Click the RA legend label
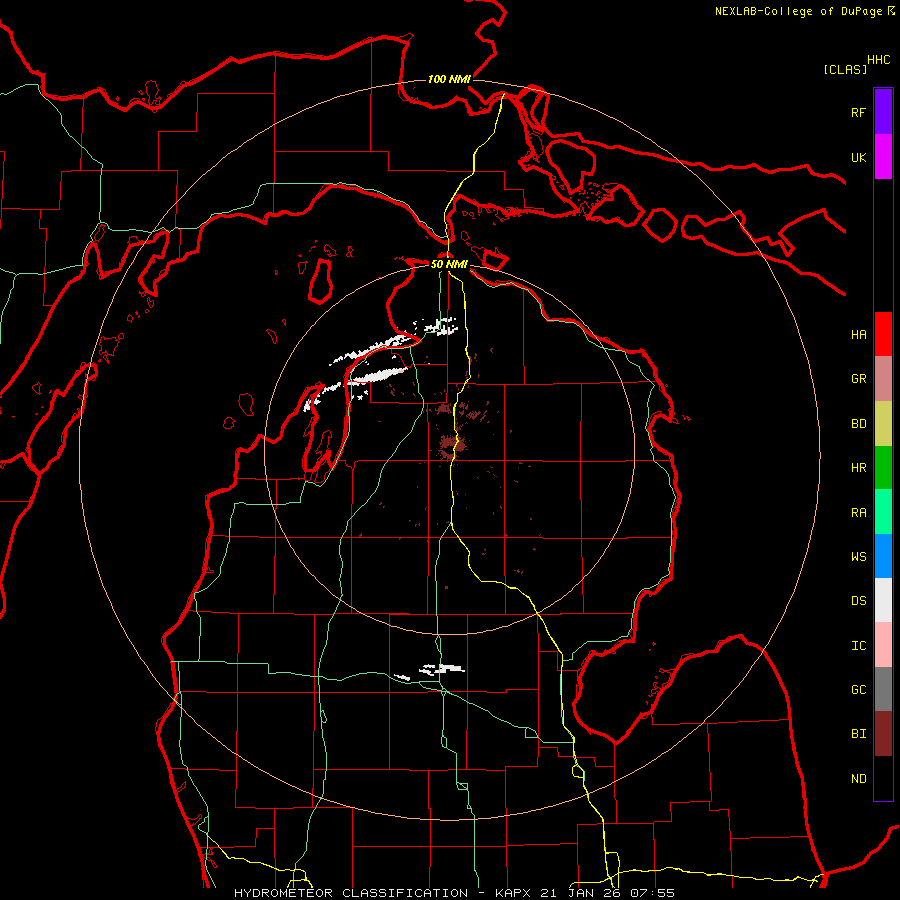 point(858,513)
